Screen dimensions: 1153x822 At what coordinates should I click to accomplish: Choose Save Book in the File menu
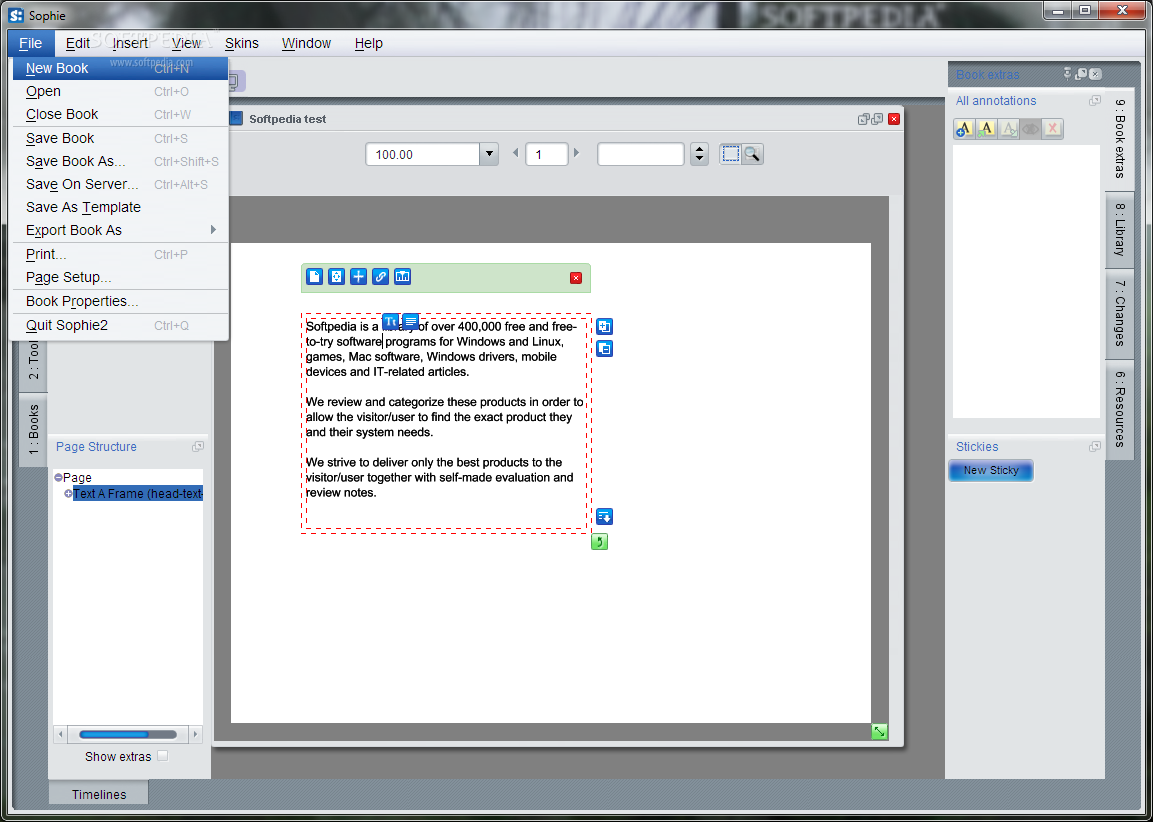[x=121, y=138]
